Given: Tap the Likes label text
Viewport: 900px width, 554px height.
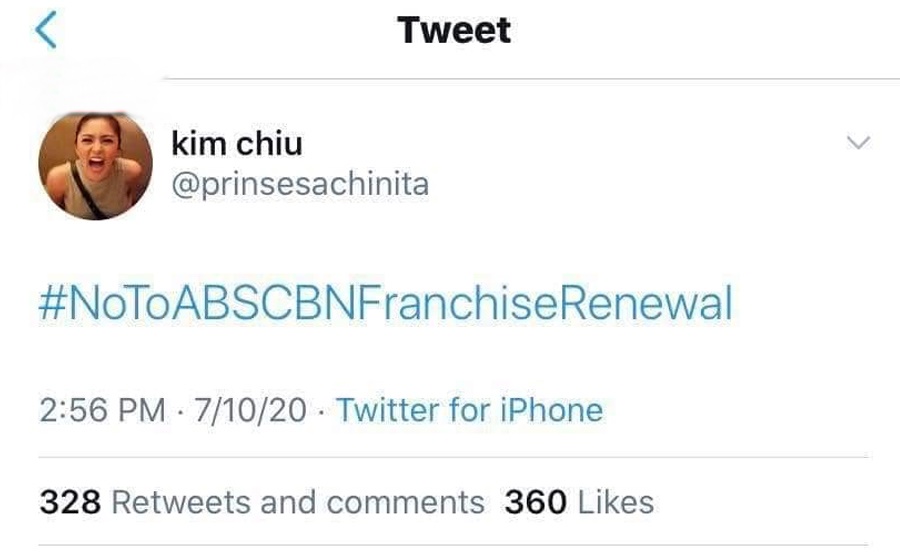Looking at the screenshot, I should click(616, 502).
